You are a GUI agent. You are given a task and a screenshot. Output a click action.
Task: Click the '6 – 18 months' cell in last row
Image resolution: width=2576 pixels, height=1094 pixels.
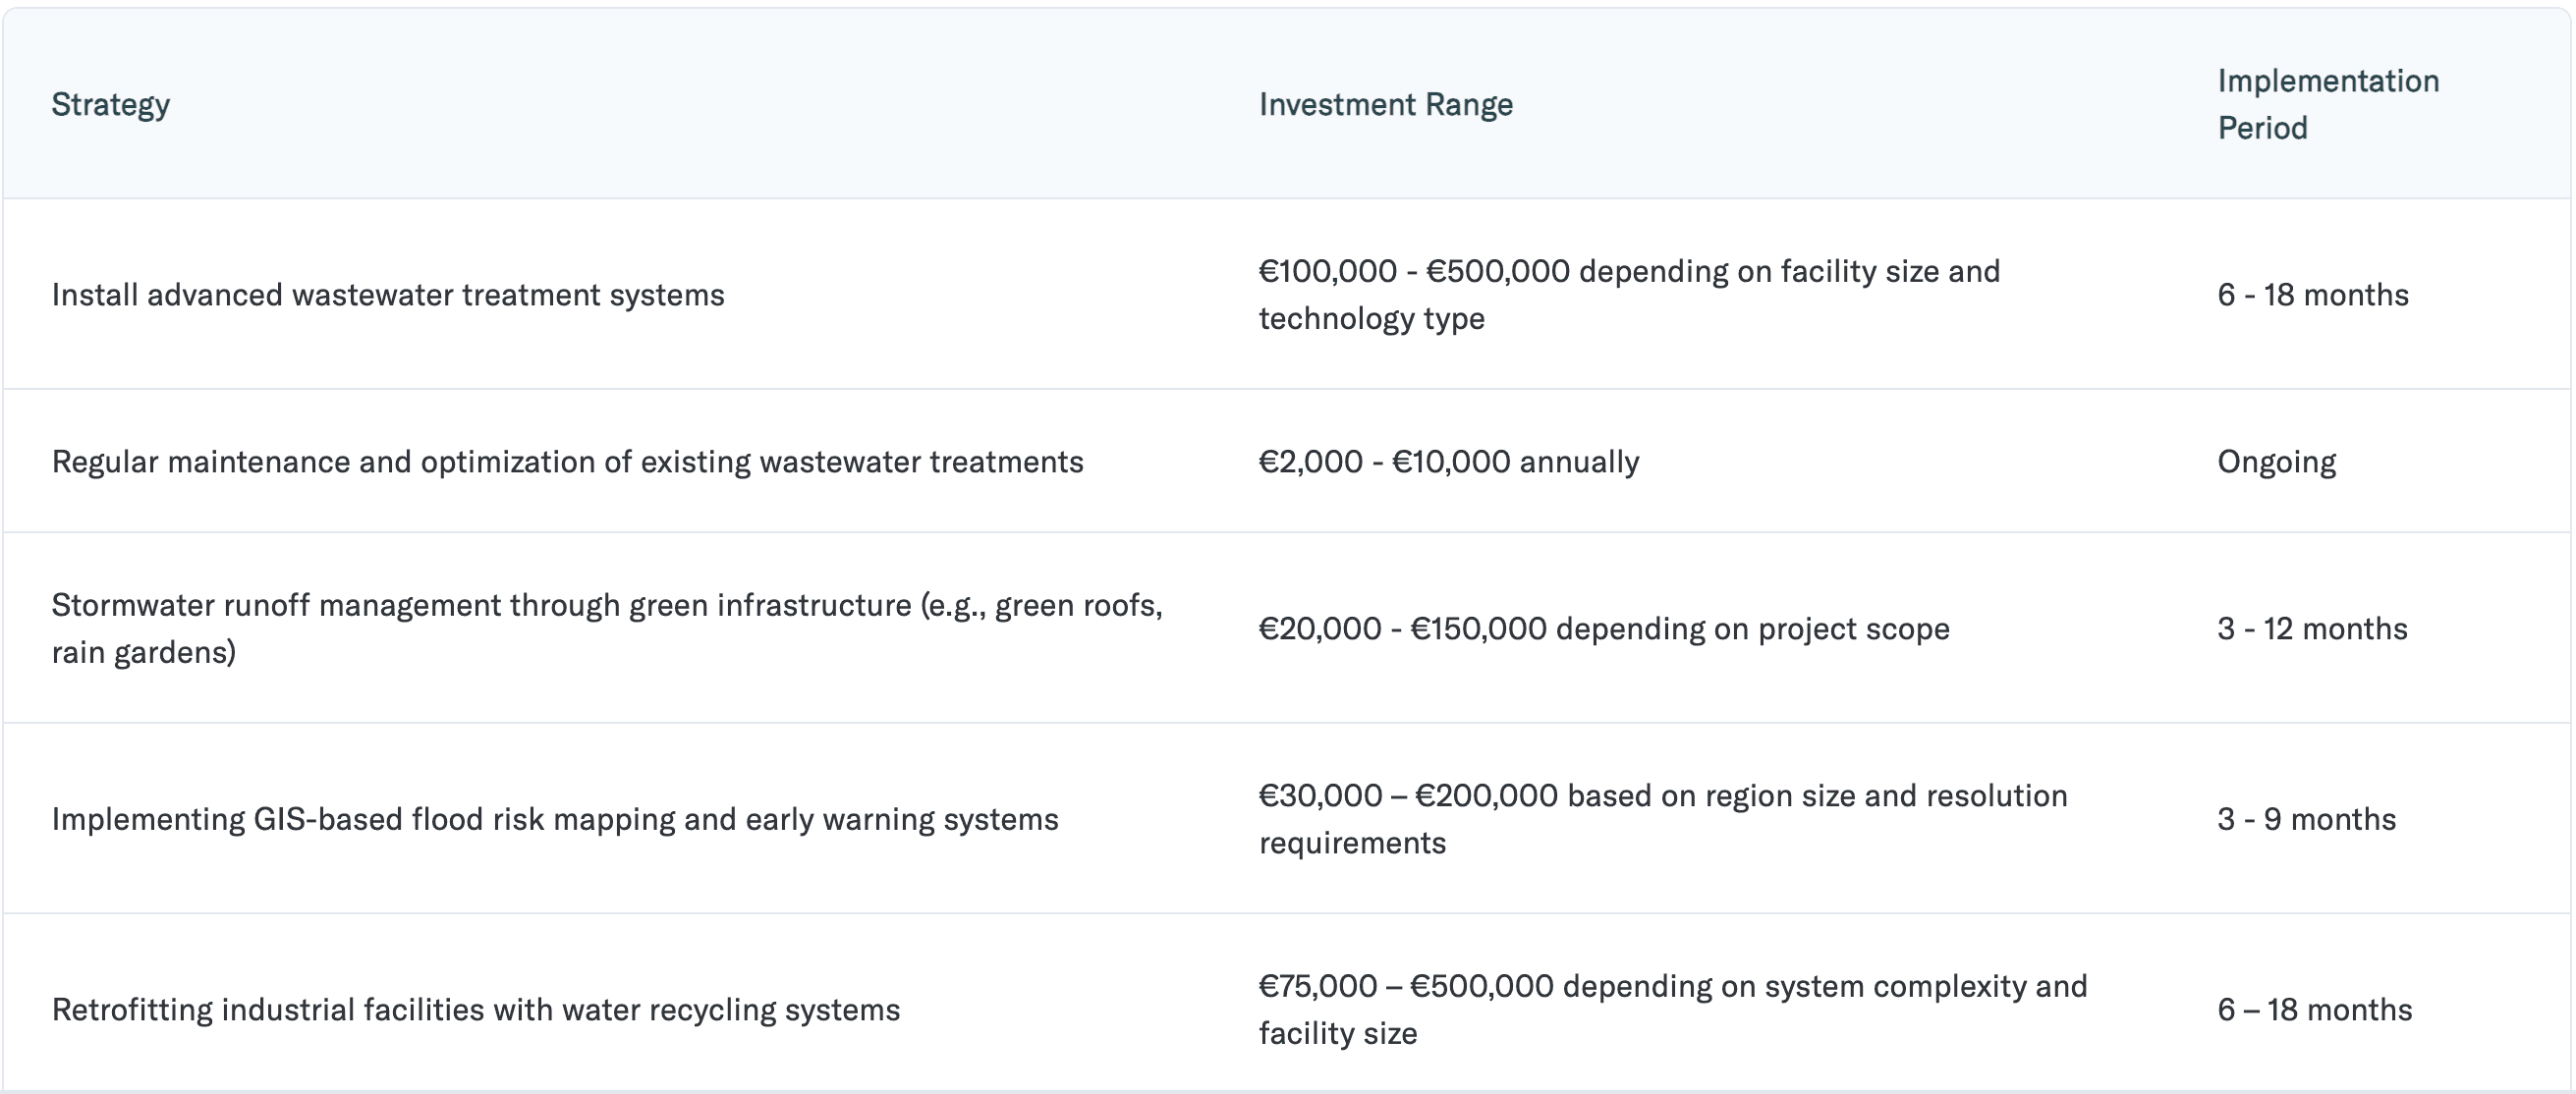2314,1010
